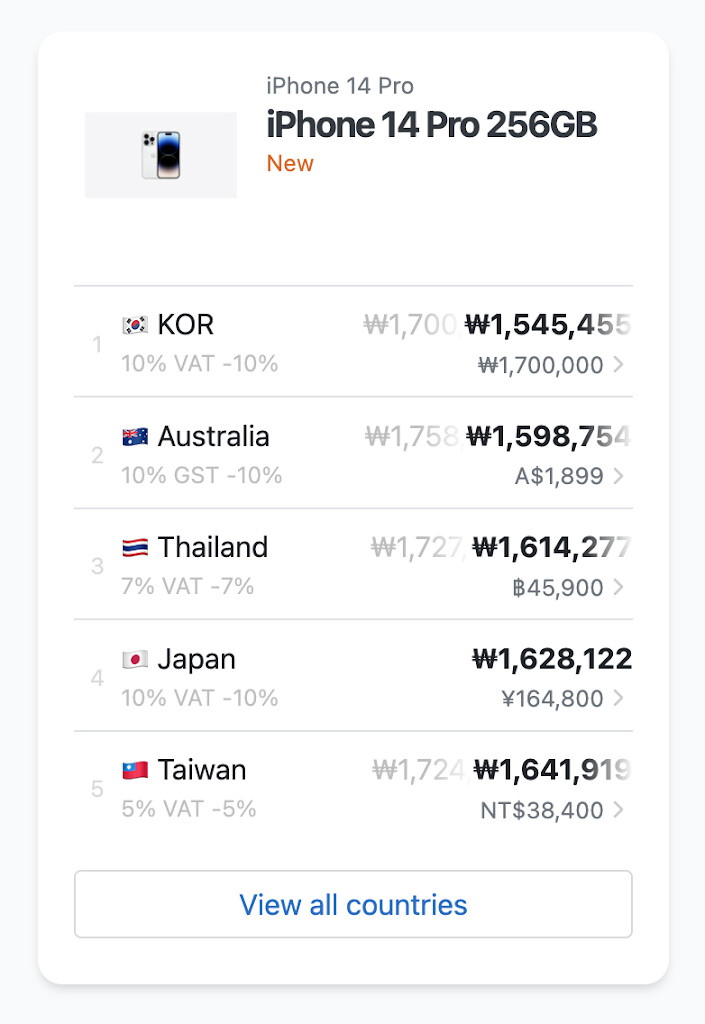
Task: Open the Taiwan row chevron arrow
Action: coord(619,810)
